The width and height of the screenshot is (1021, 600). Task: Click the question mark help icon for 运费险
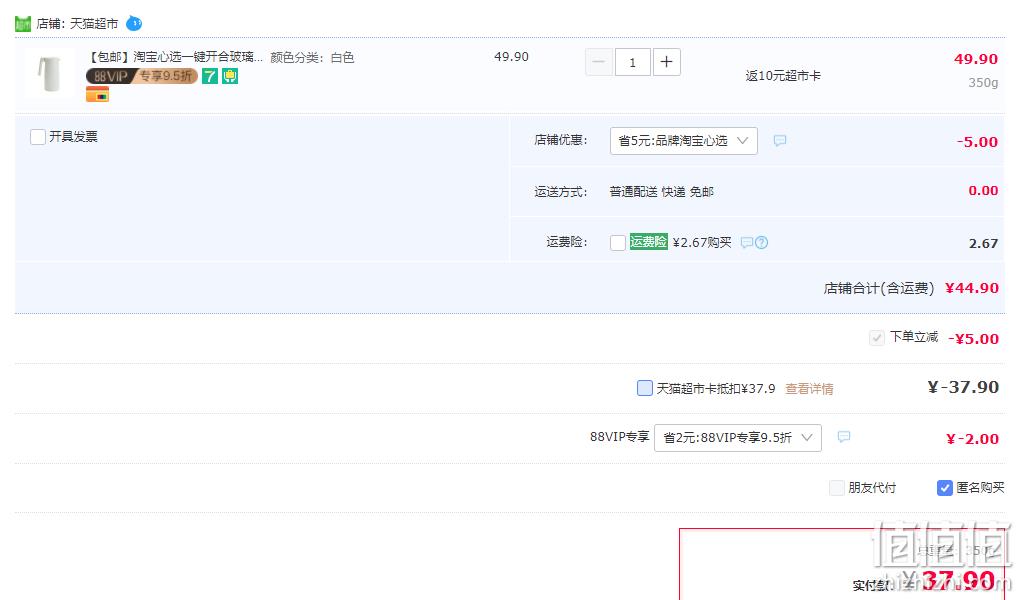click(761, 242)
